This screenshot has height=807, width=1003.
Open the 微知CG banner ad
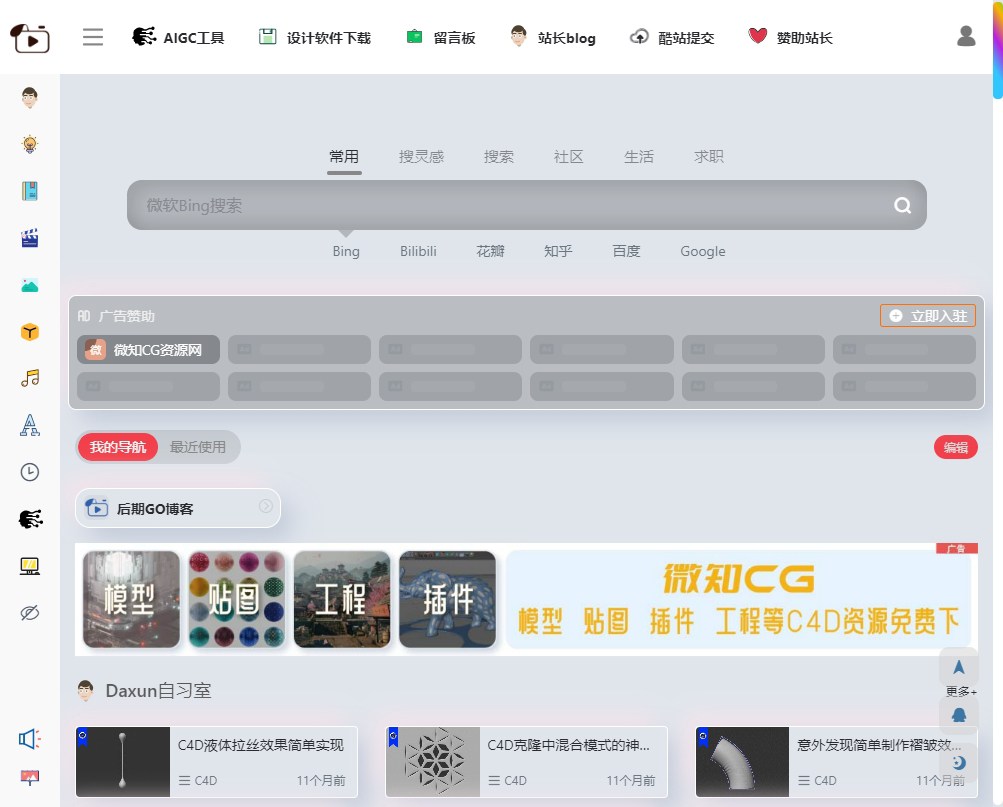[738, 599]
